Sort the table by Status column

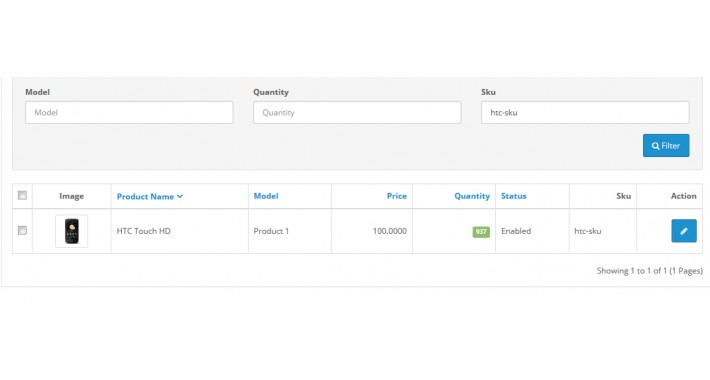[513, 196]
